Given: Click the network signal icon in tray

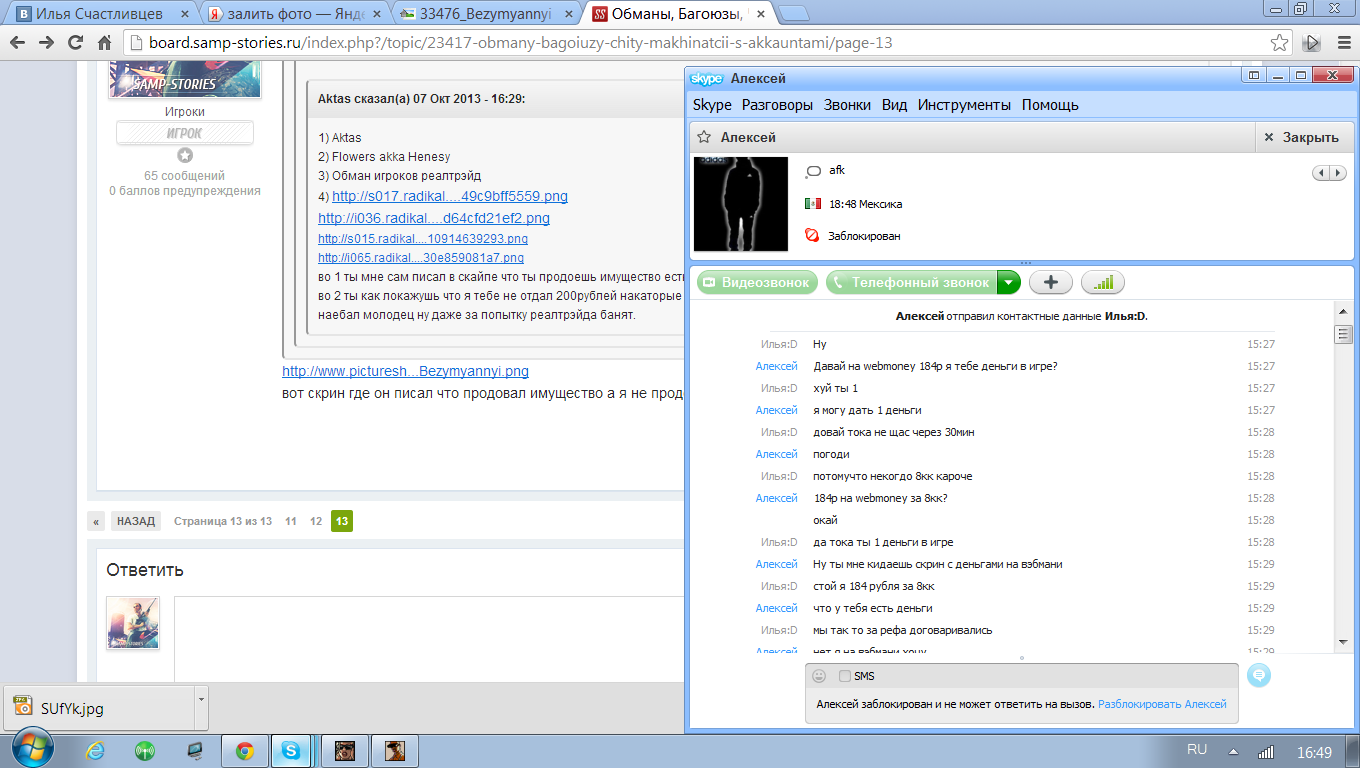Looking at the screenshot, I should (1265, 751).
